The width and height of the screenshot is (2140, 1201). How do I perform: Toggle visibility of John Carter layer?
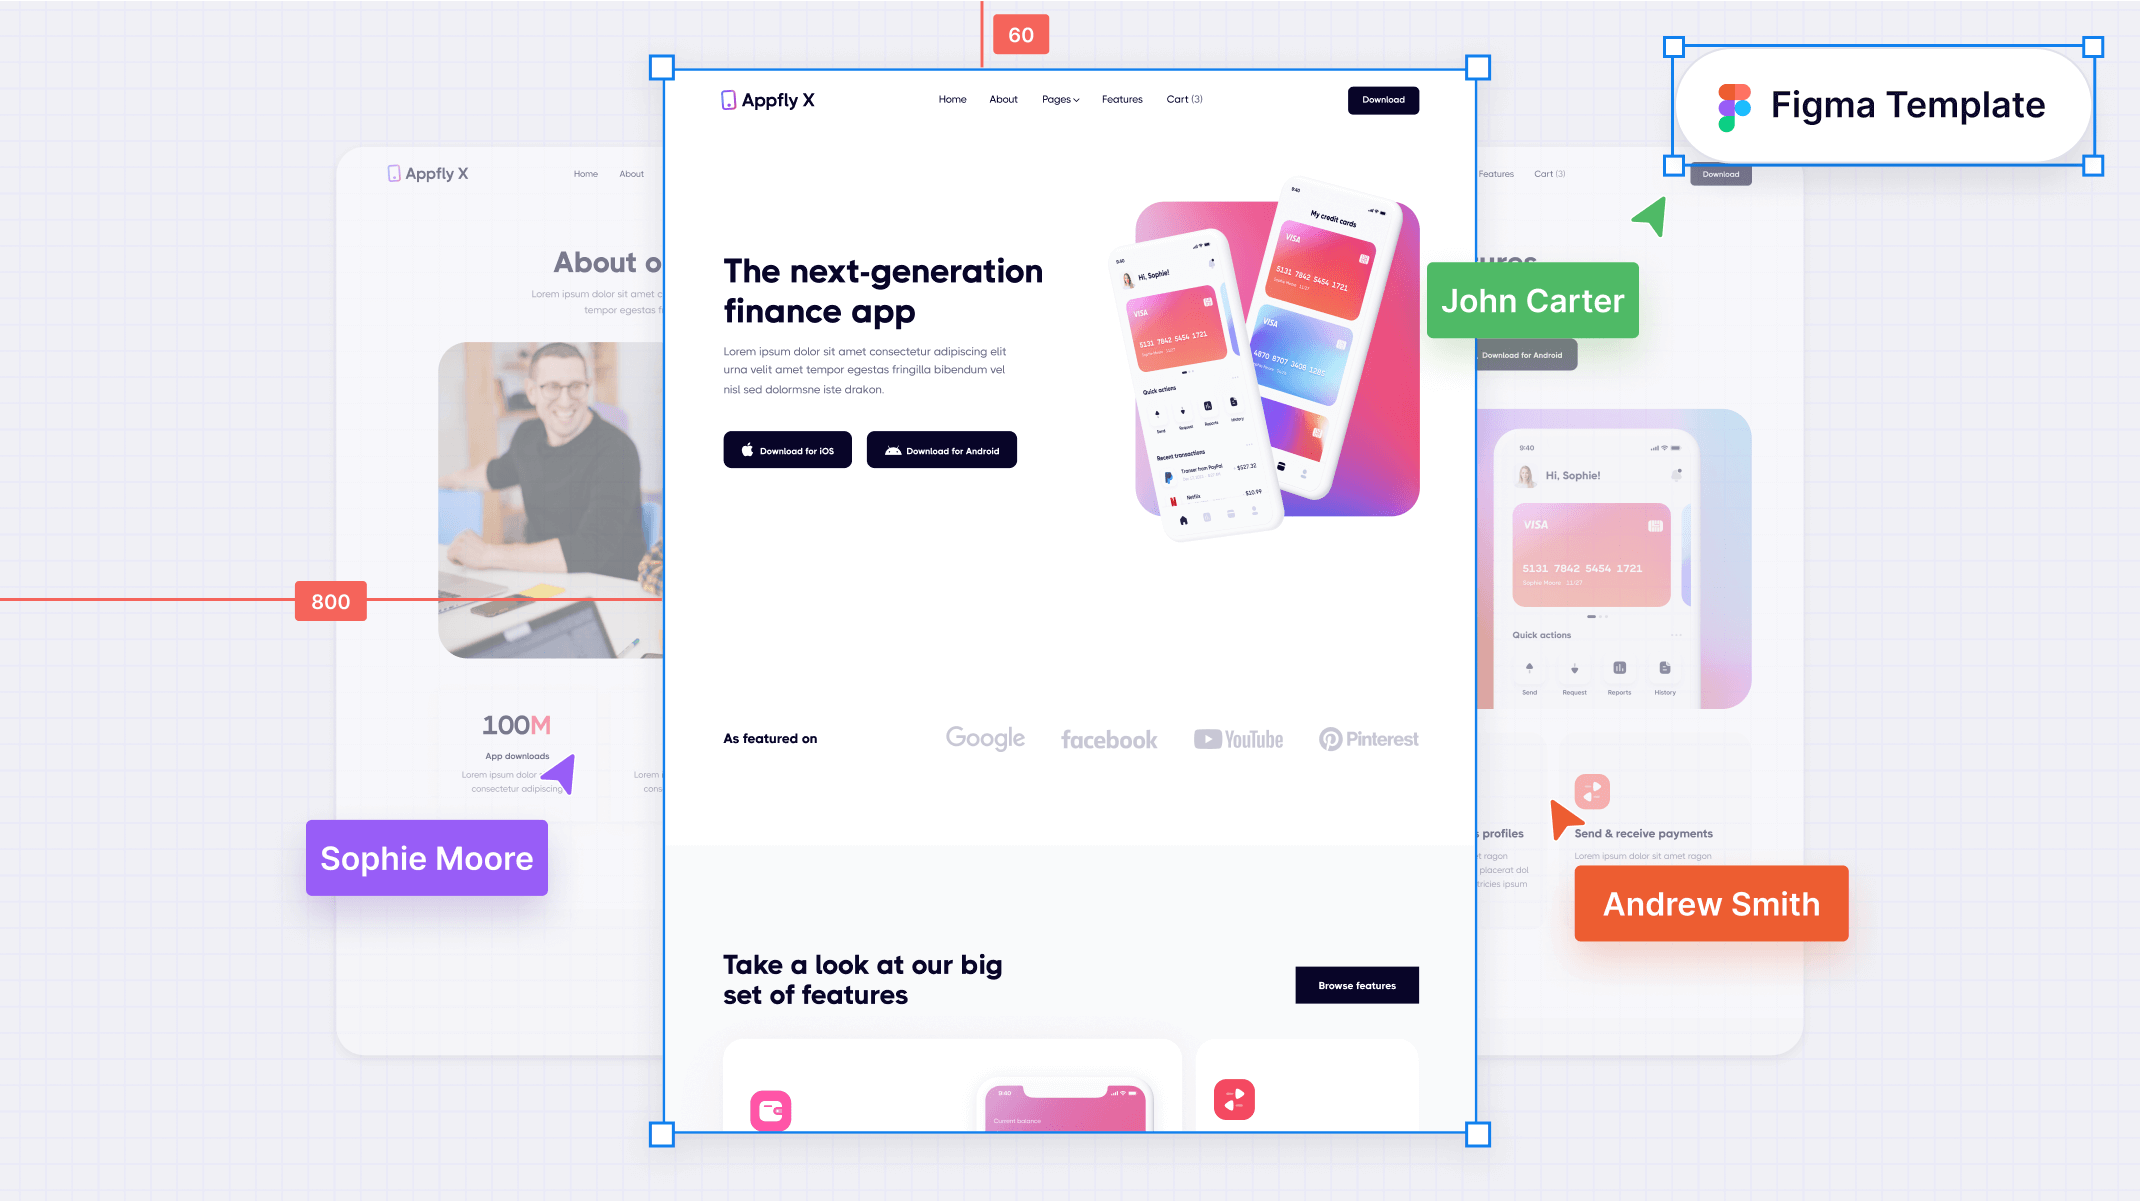1533,301
